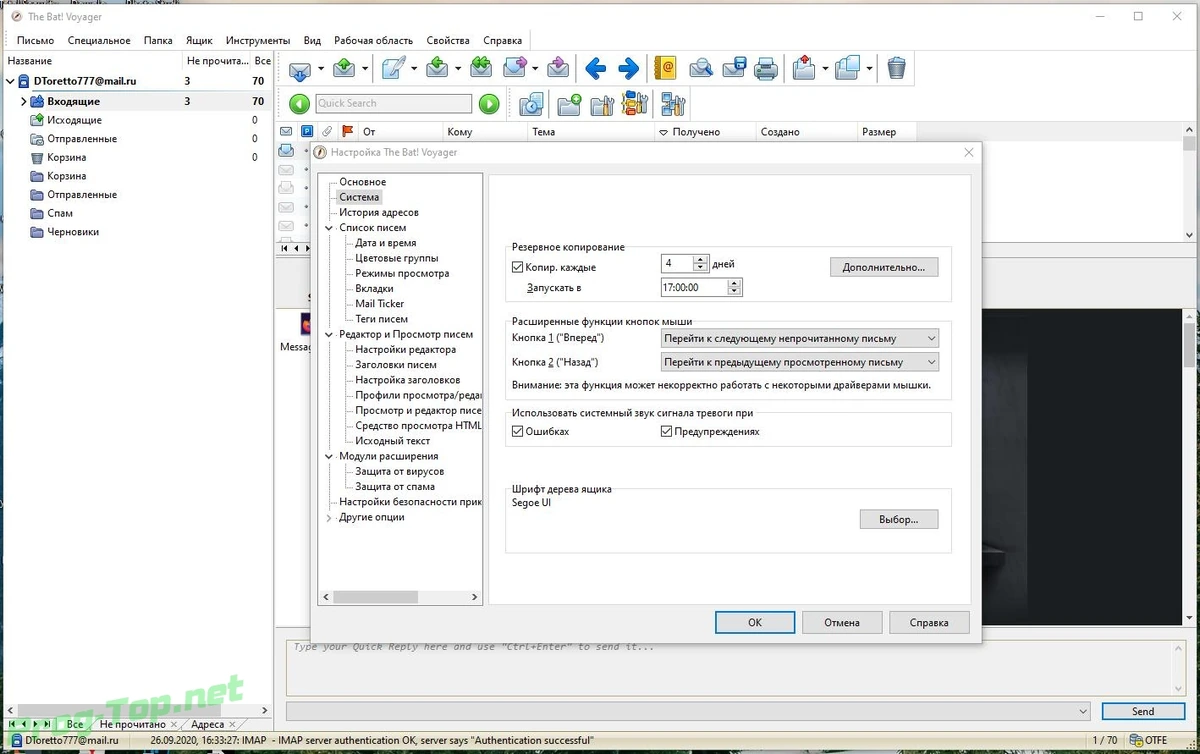This screenshot has height=754, width=1200.
Task: Click the Copy to folder icon
Action: tap(847, 68)
